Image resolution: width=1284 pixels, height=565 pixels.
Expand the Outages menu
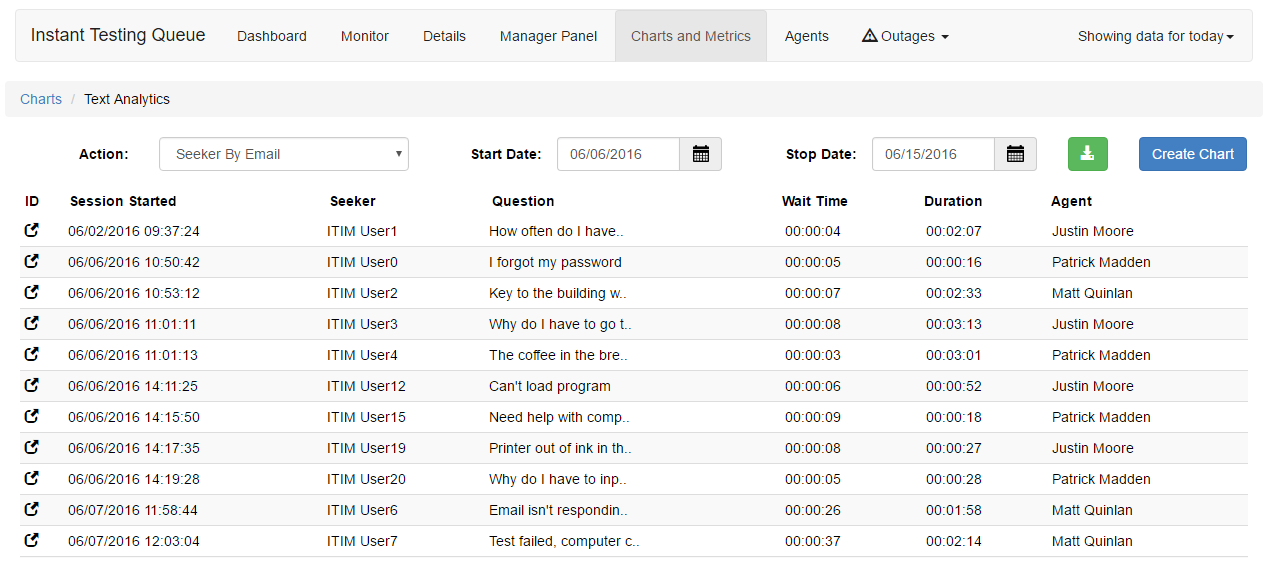905,36
